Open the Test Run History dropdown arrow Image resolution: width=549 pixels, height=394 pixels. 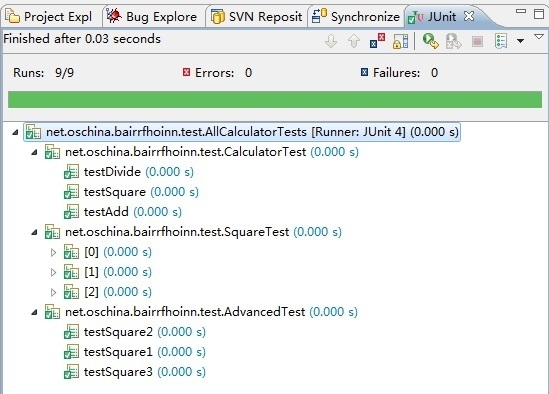[520, 41]
